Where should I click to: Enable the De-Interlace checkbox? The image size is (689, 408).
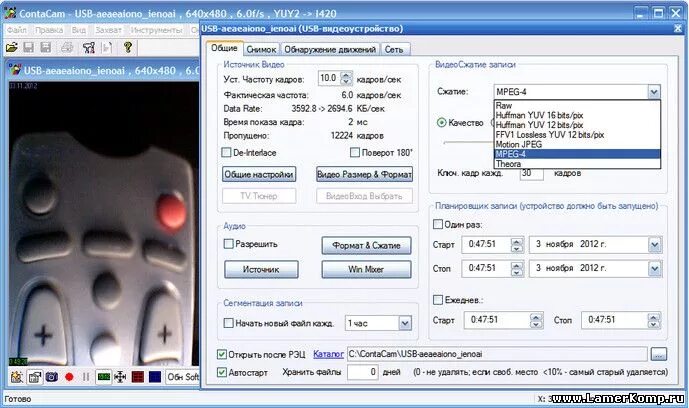226,152
